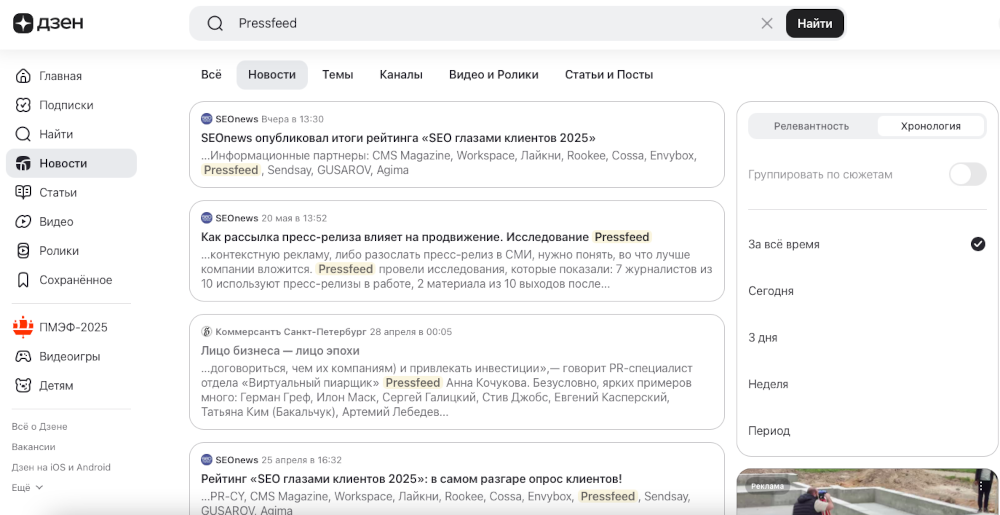
Task: Open article Лицо бизнеса — лицо эпохи
Action: pyautogui.click(x=280, y=351)
